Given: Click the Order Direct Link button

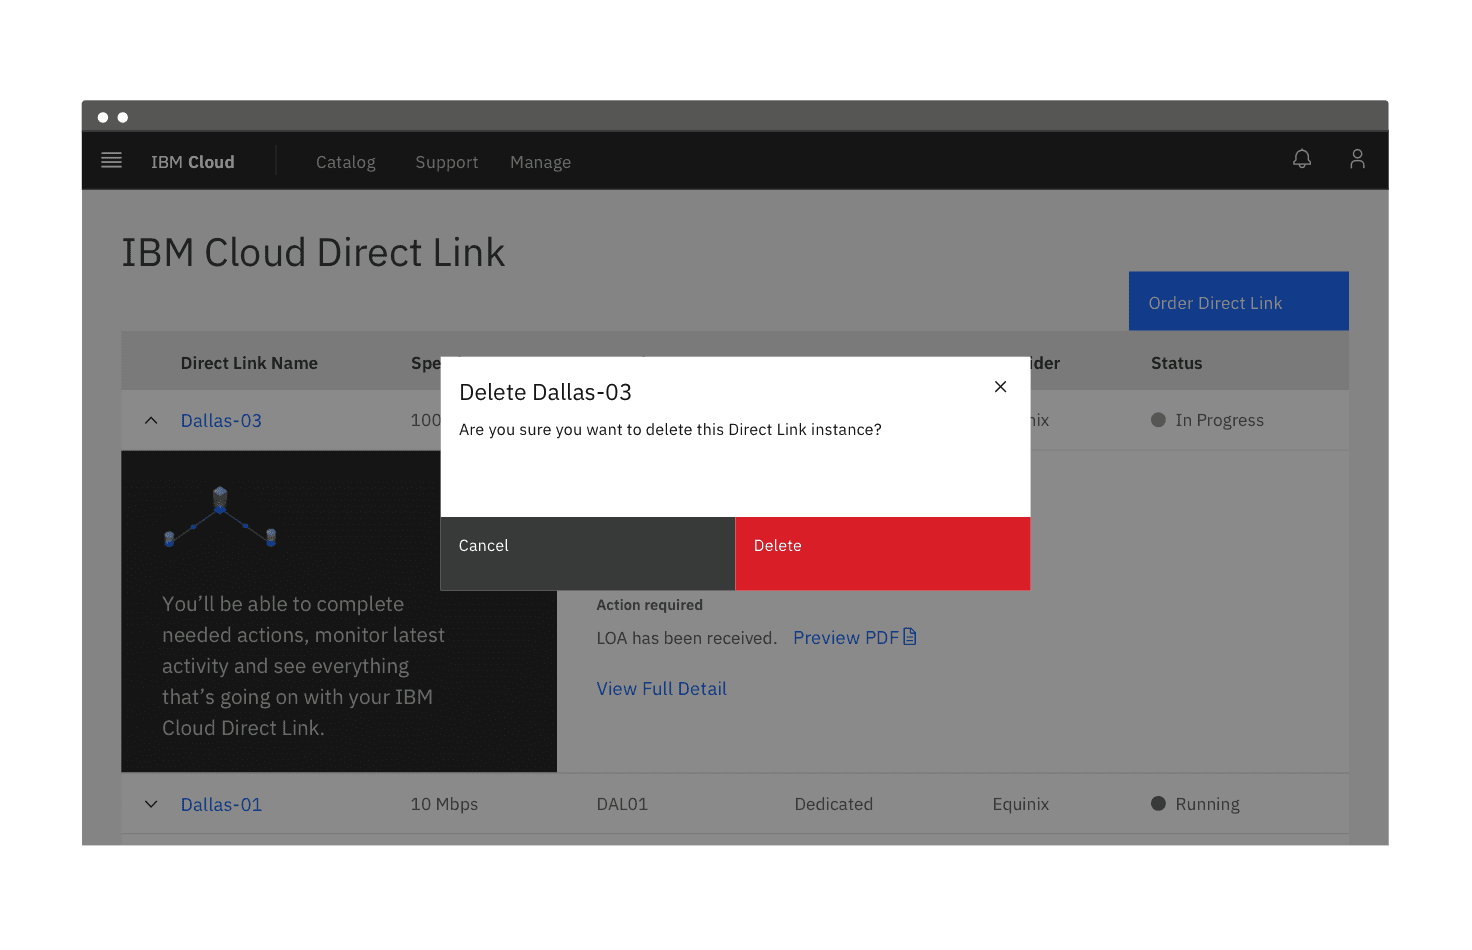Looking at the screenshot, I should pyautogui.click(x=1238, y=302).
